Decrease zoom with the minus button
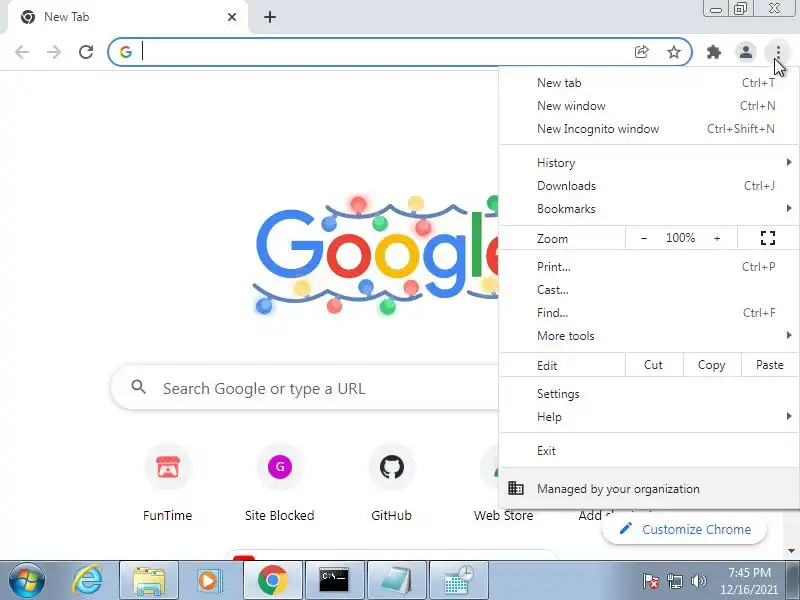The width and height of the screenshot is (800, 600). coord(644,238)
